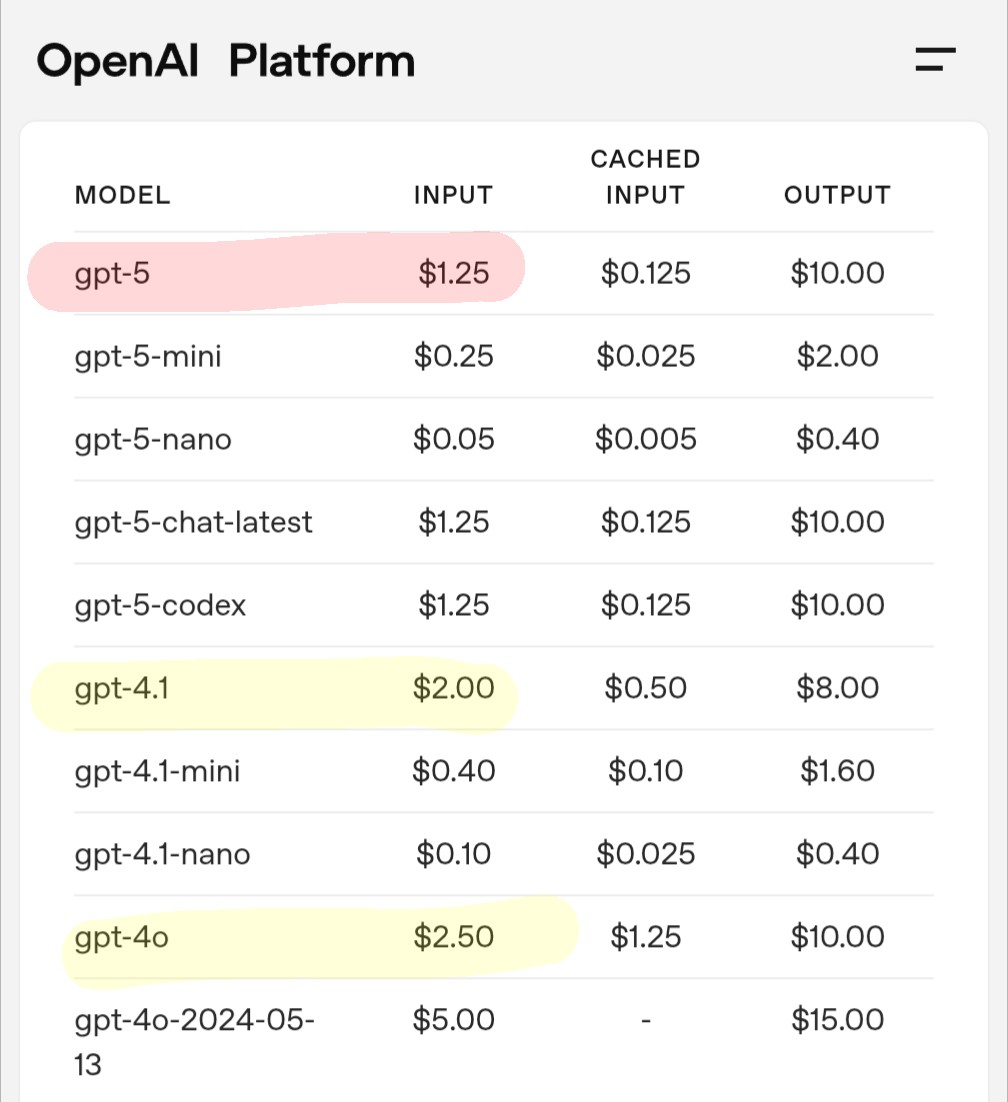This screenshot has width=1008, height=1102.
Task: Click the gpt-4.1-mini model name
Action: (157, 771)
